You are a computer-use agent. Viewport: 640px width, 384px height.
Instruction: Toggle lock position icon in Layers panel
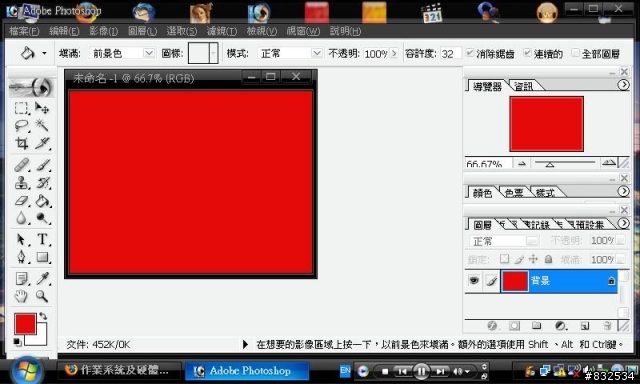533,259
